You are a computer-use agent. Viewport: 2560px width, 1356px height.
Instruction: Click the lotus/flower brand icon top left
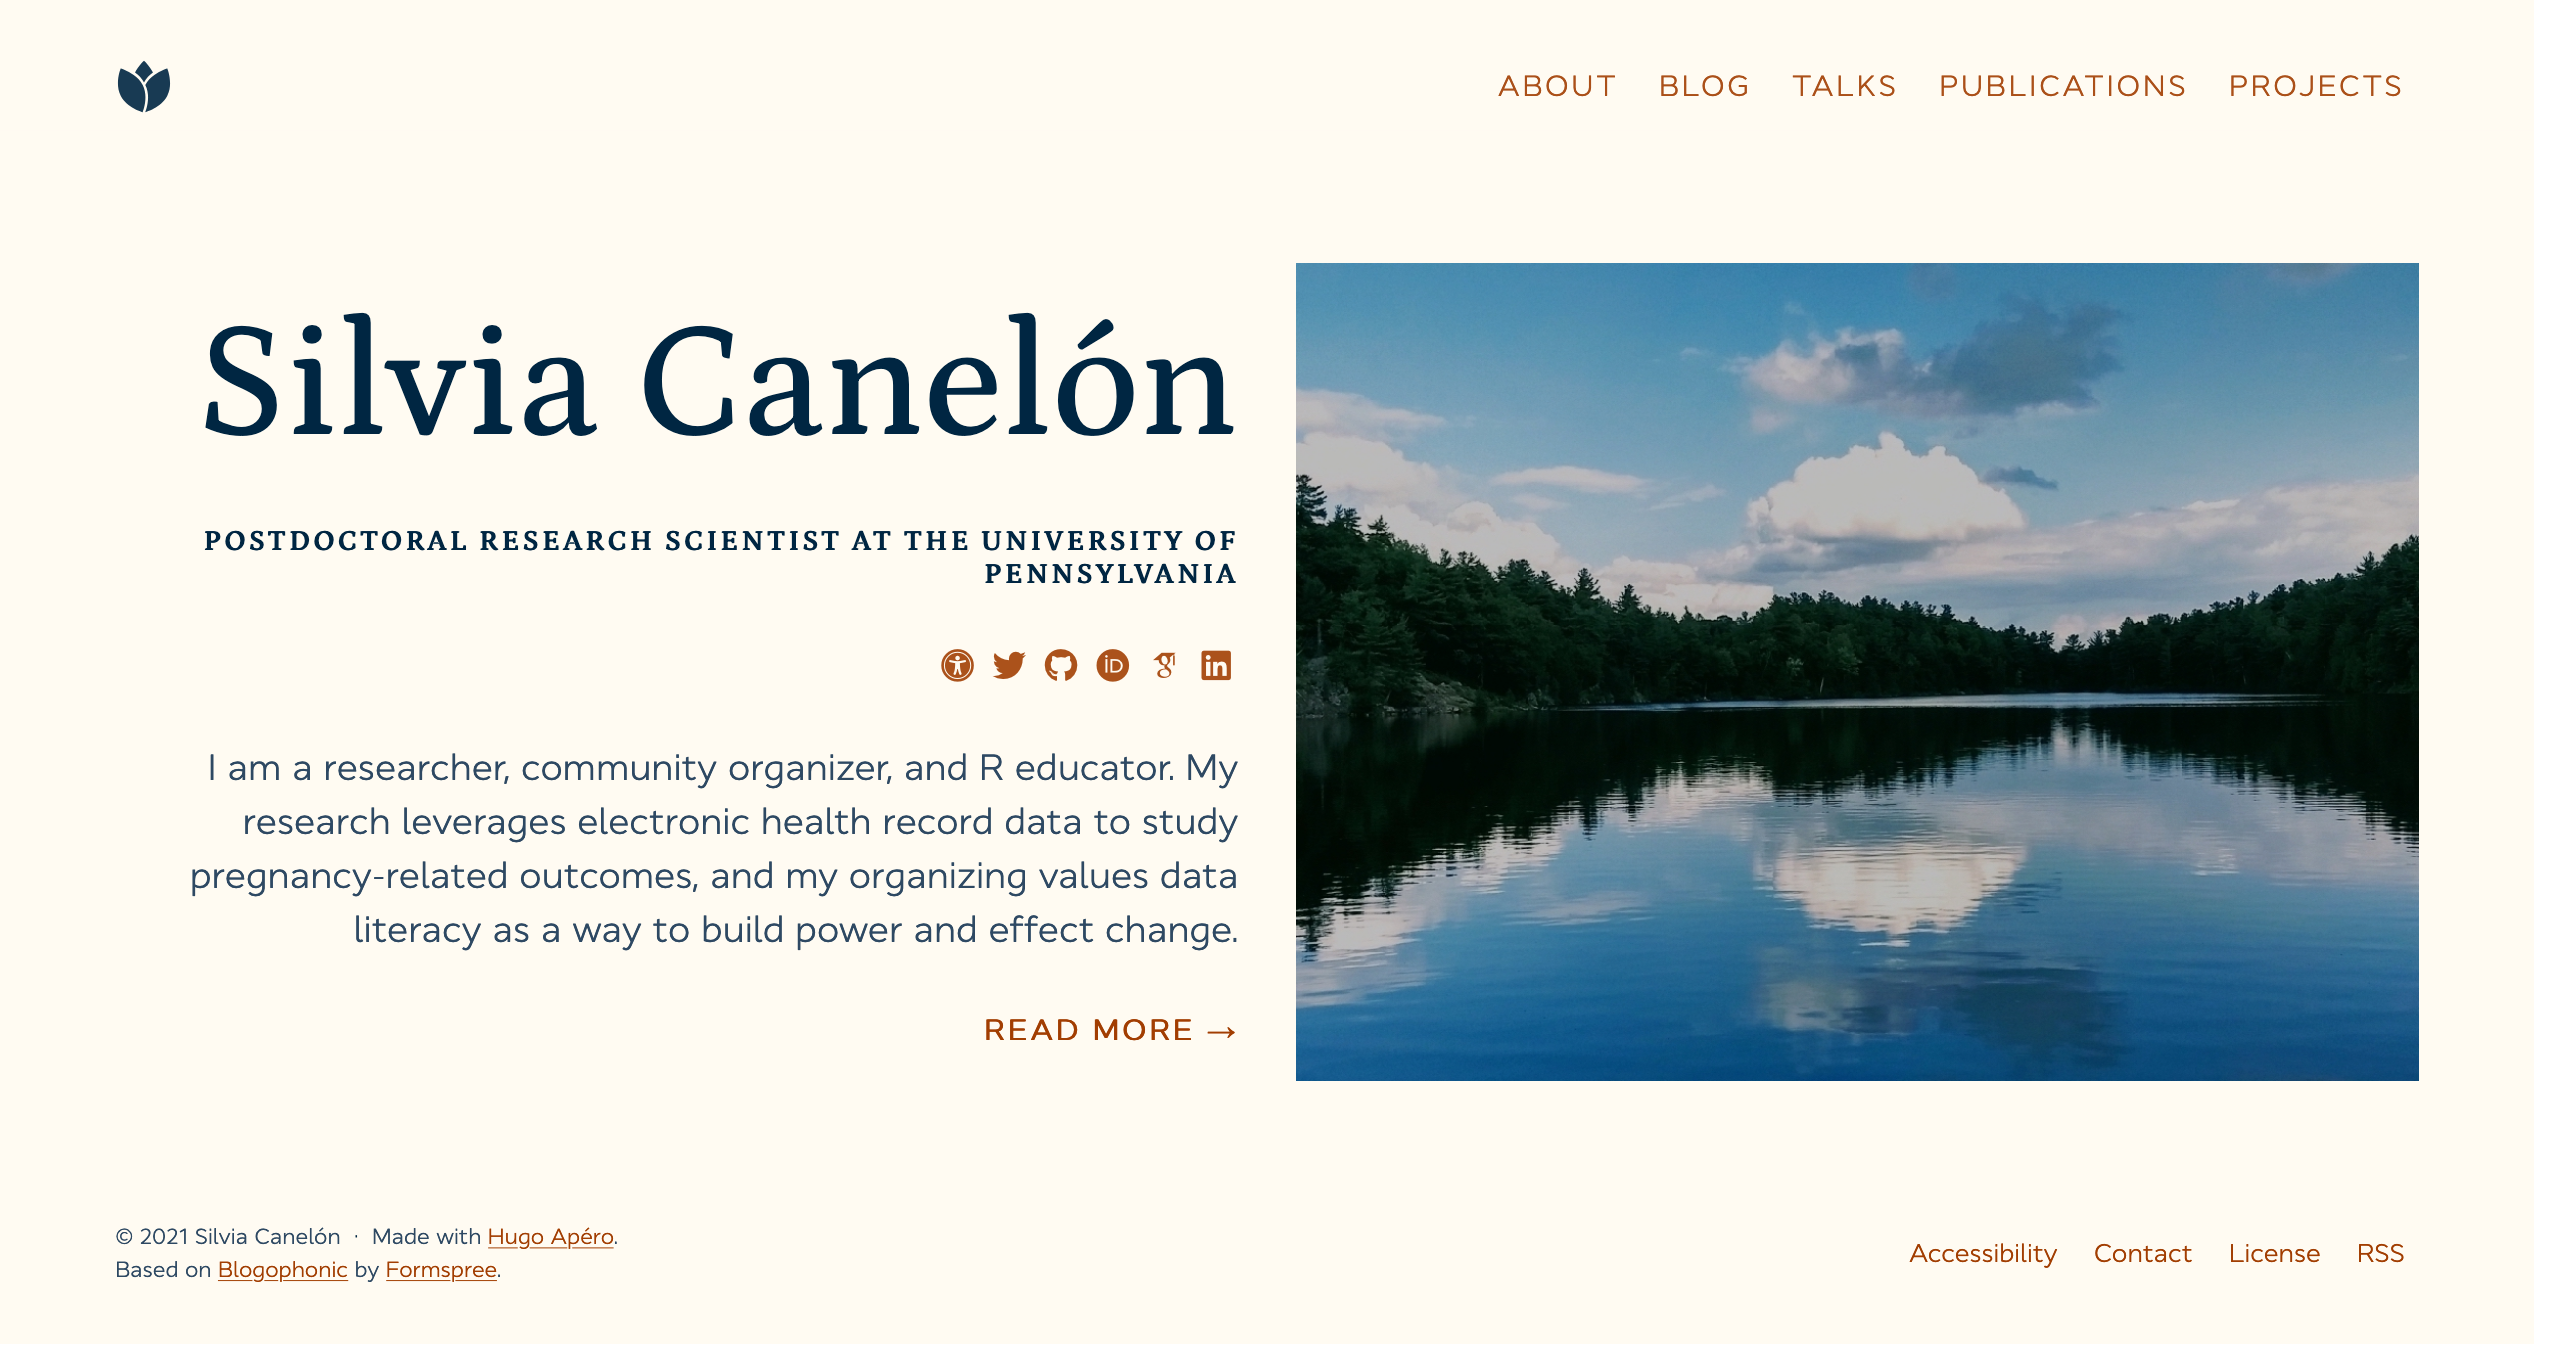144,86
